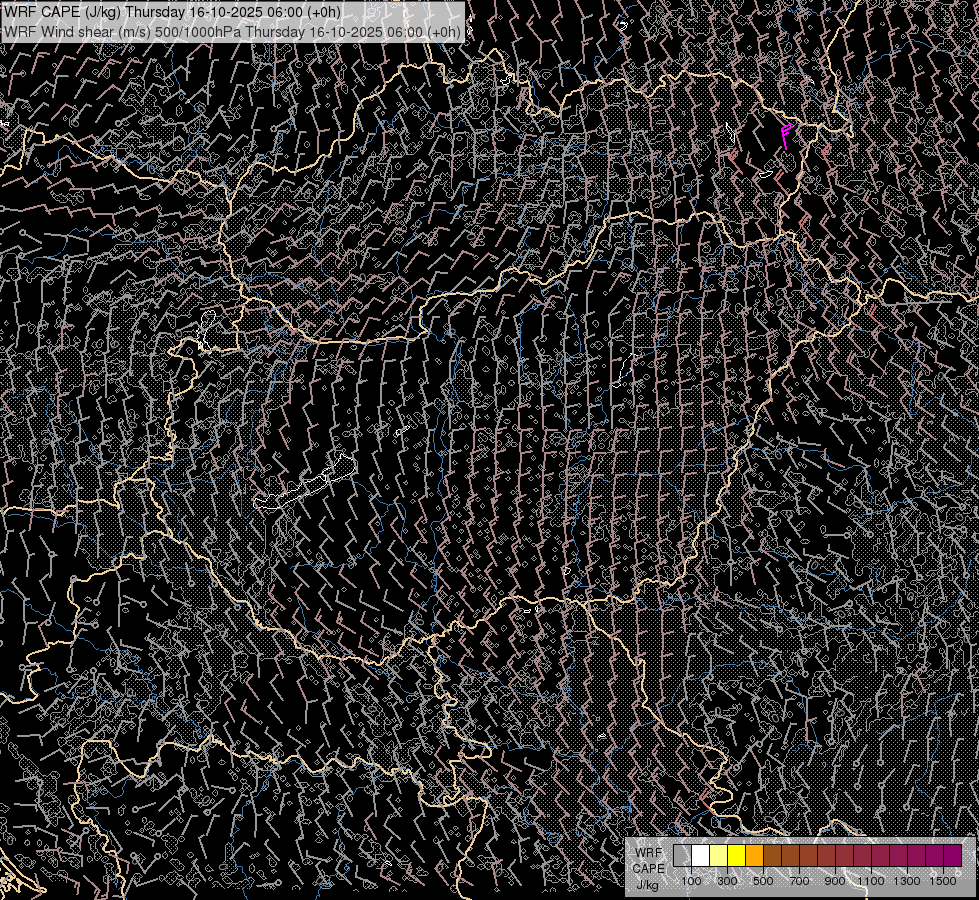Click the 100 legend value label

[x=691, y=881]
